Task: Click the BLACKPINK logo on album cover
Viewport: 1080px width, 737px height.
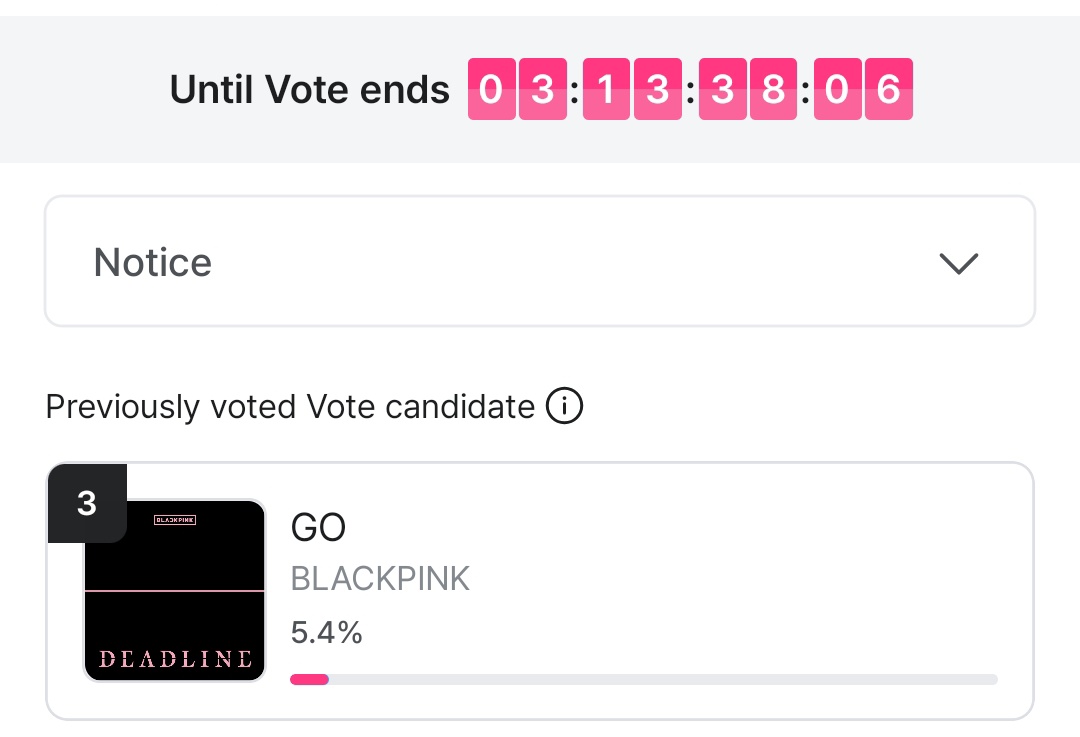Action: pos(174,520)
